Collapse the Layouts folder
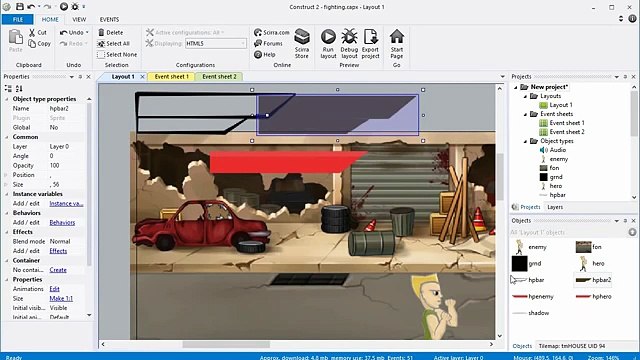Image resolution: width=640 pixels, height=360 pixels. coord(525,96)
